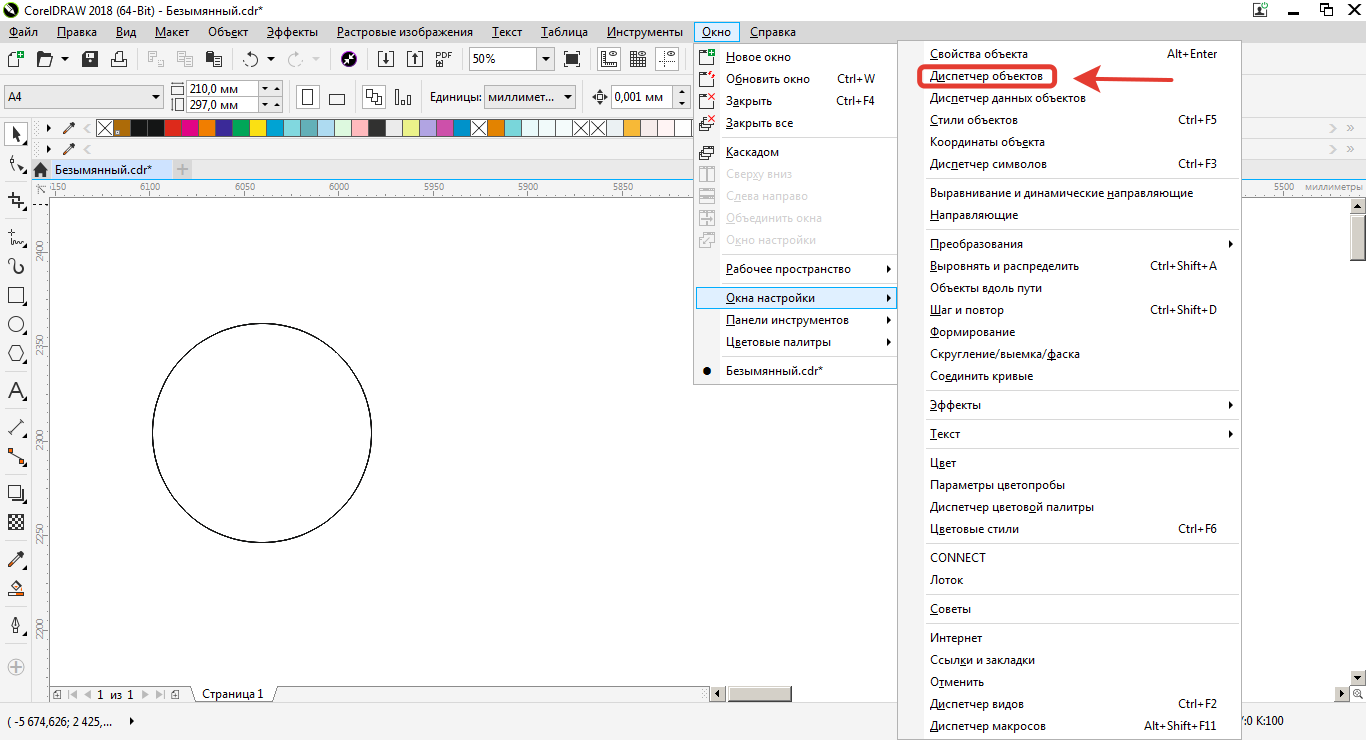Select the Text tool
Screen dimensions: 1366x740
pyautogui.click(x=16, y=391)
